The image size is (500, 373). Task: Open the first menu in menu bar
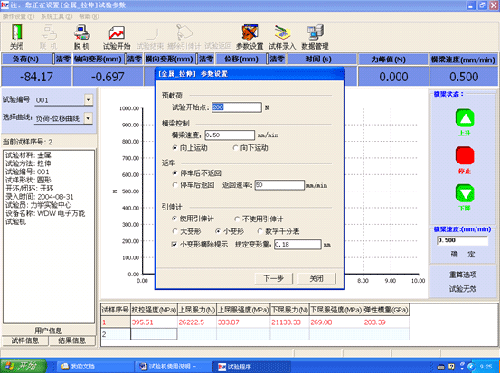tap(18, 16)
